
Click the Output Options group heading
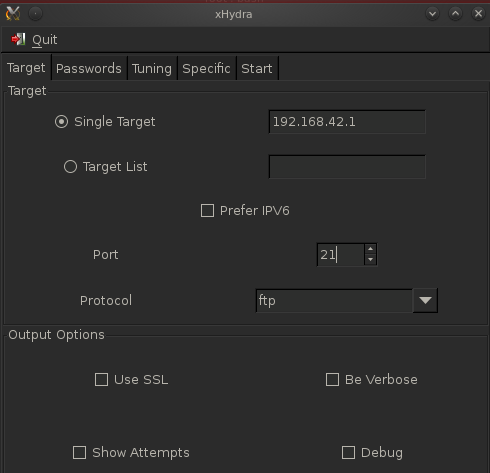click(56, 335)
